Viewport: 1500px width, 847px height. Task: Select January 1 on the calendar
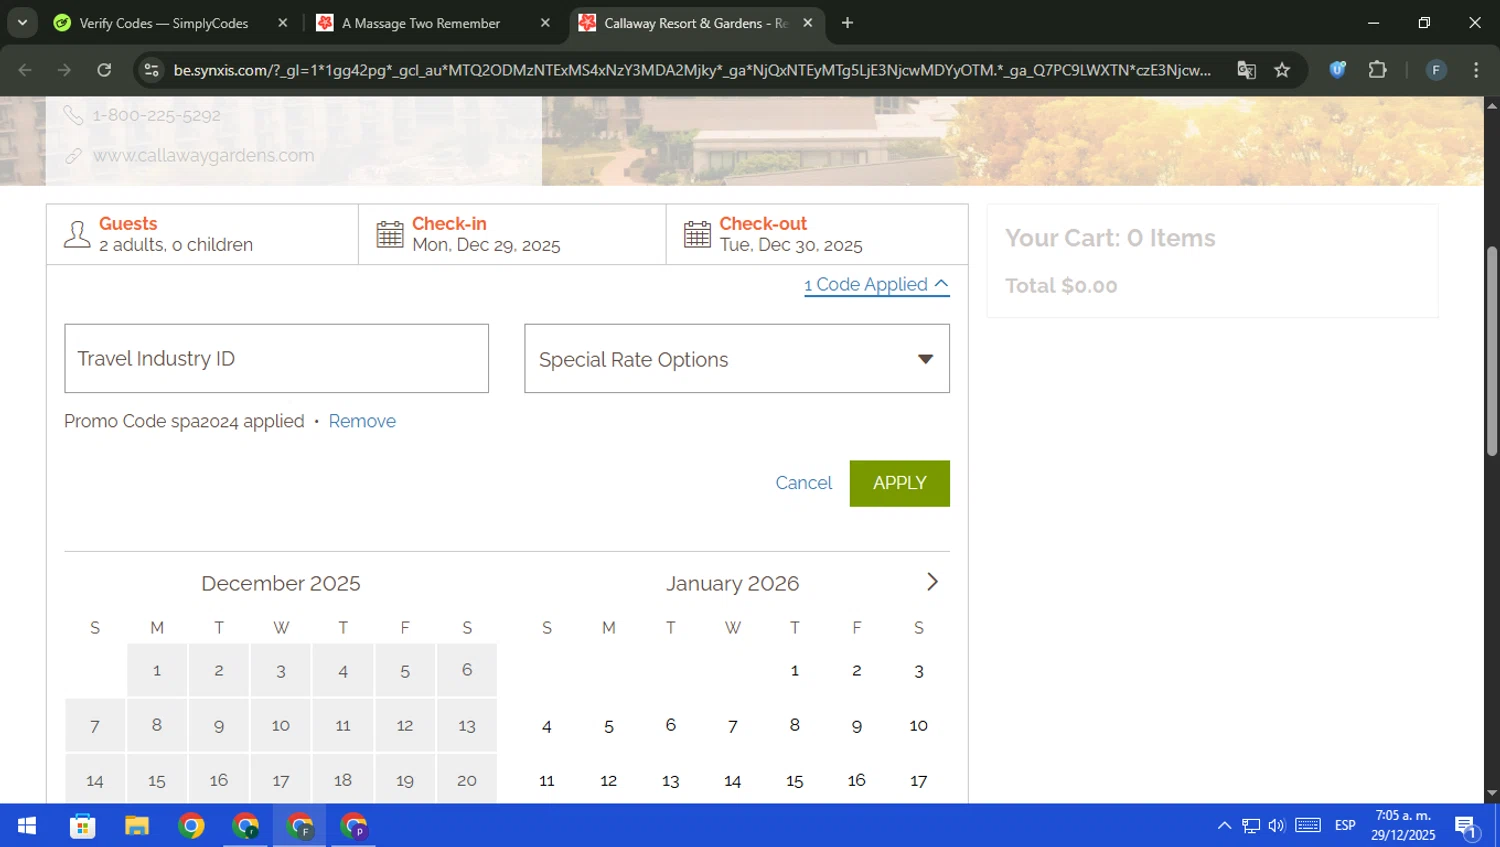795,670
